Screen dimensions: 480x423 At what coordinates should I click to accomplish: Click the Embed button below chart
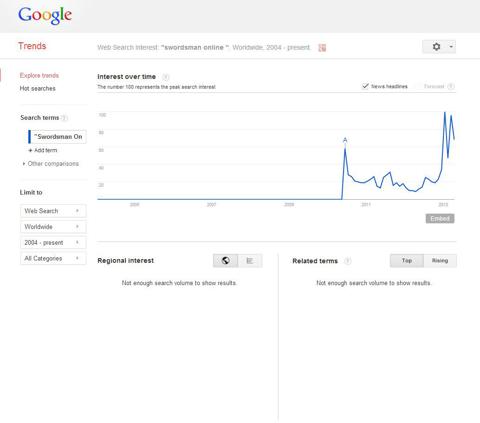click(x=440, y=219)
